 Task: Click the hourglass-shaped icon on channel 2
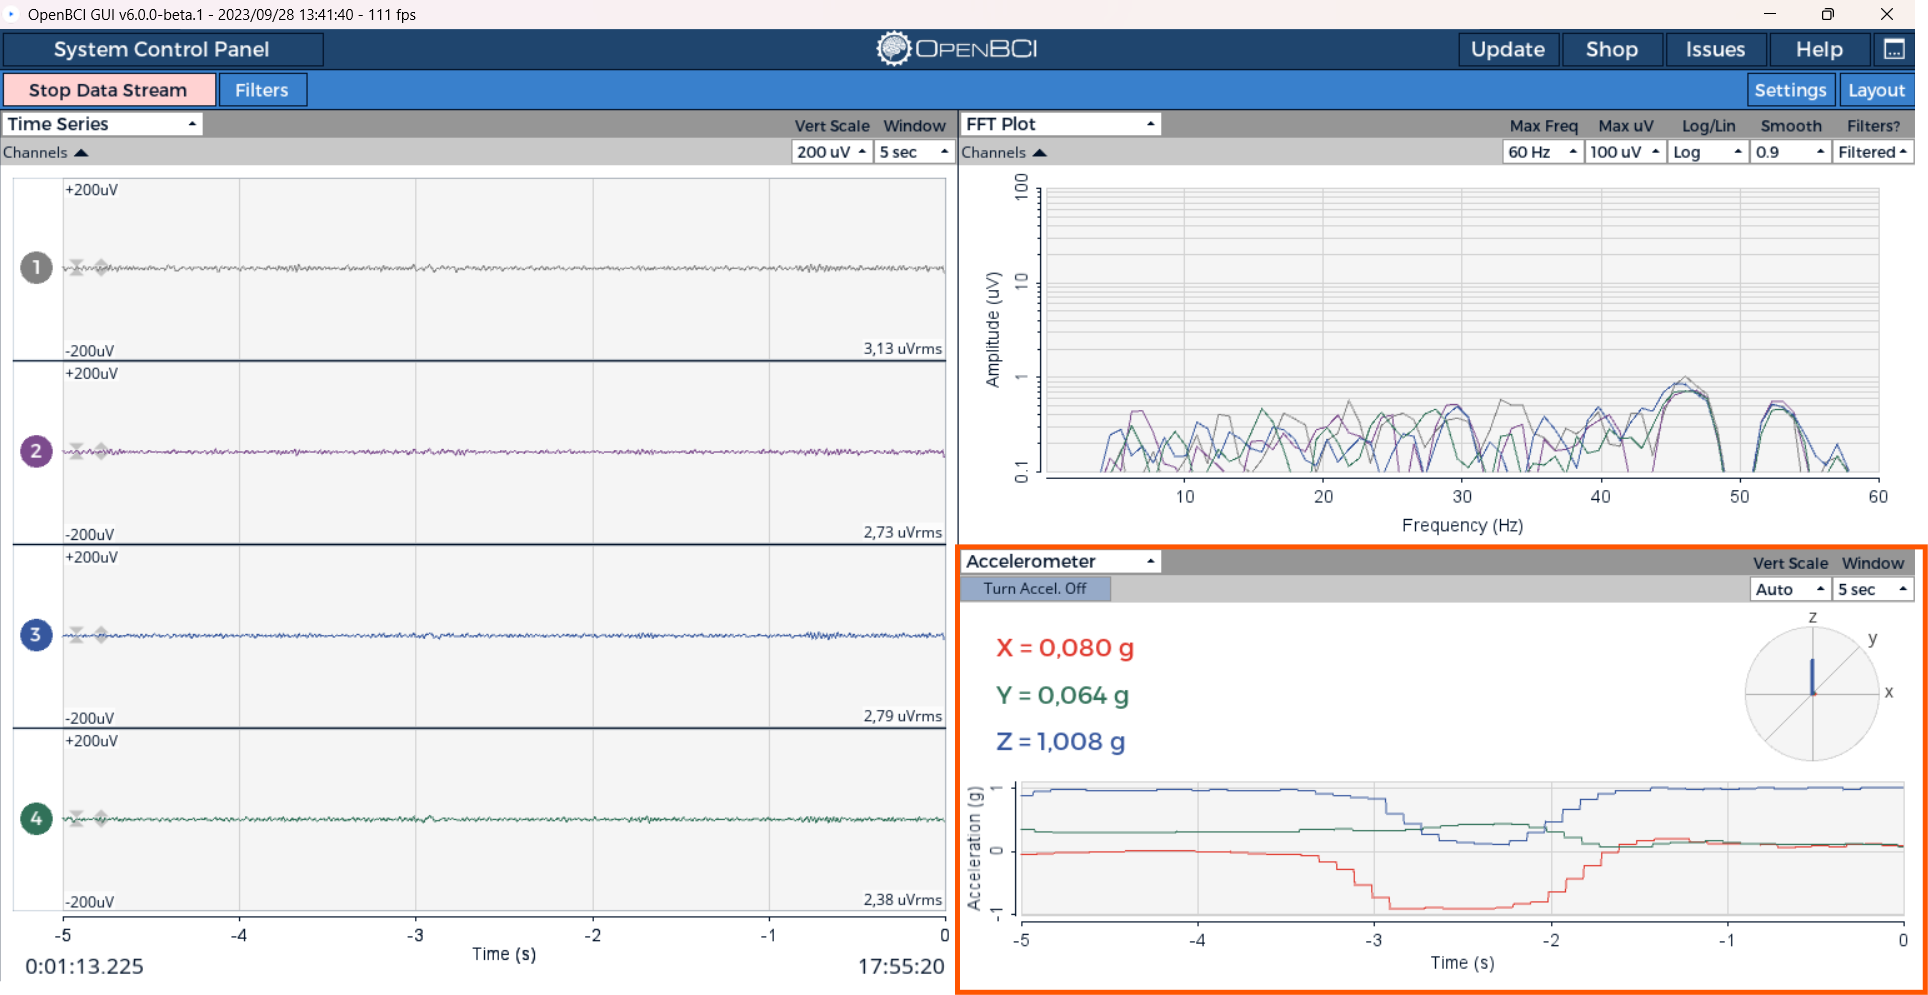[x=76, y=451]
